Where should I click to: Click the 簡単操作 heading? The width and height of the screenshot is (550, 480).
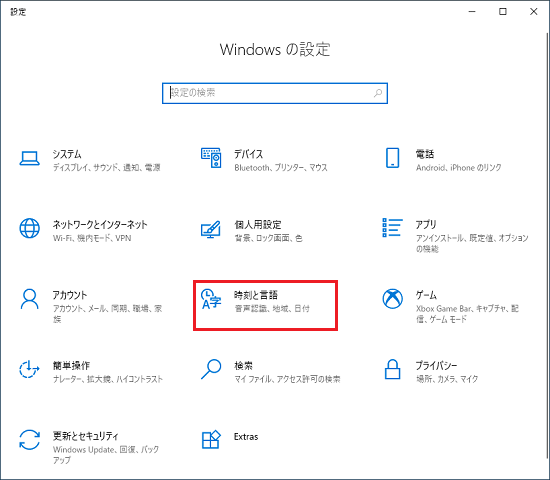coord(71,366)
